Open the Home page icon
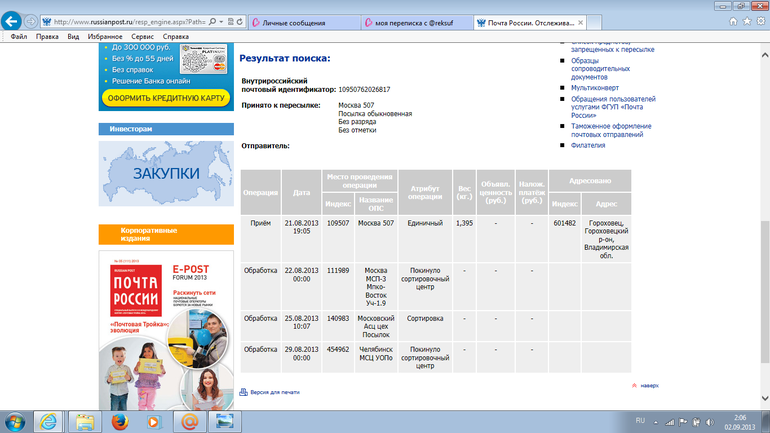Viewport: 770px width, 433px height. click(733, 22)
